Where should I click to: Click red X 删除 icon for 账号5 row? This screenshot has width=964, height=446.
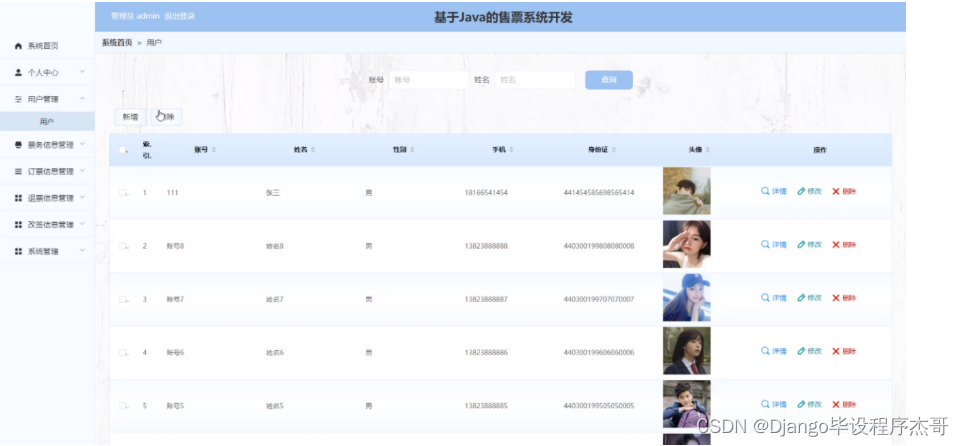pyautogui.click(x=836, y=405)
